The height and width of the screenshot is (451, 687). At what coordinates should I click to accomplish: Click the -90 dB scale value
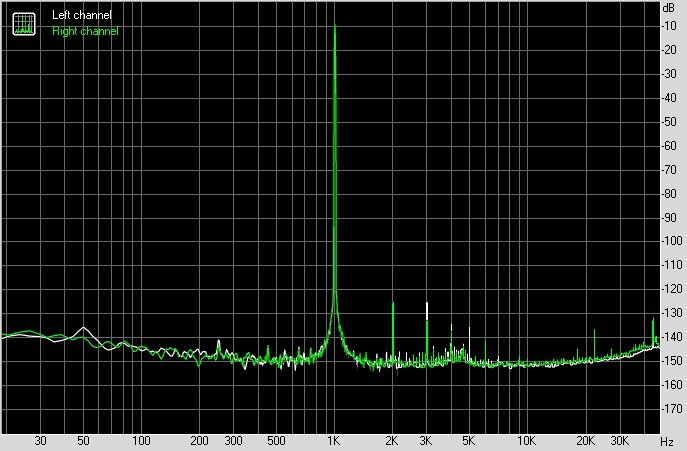[x=669, y=217]
